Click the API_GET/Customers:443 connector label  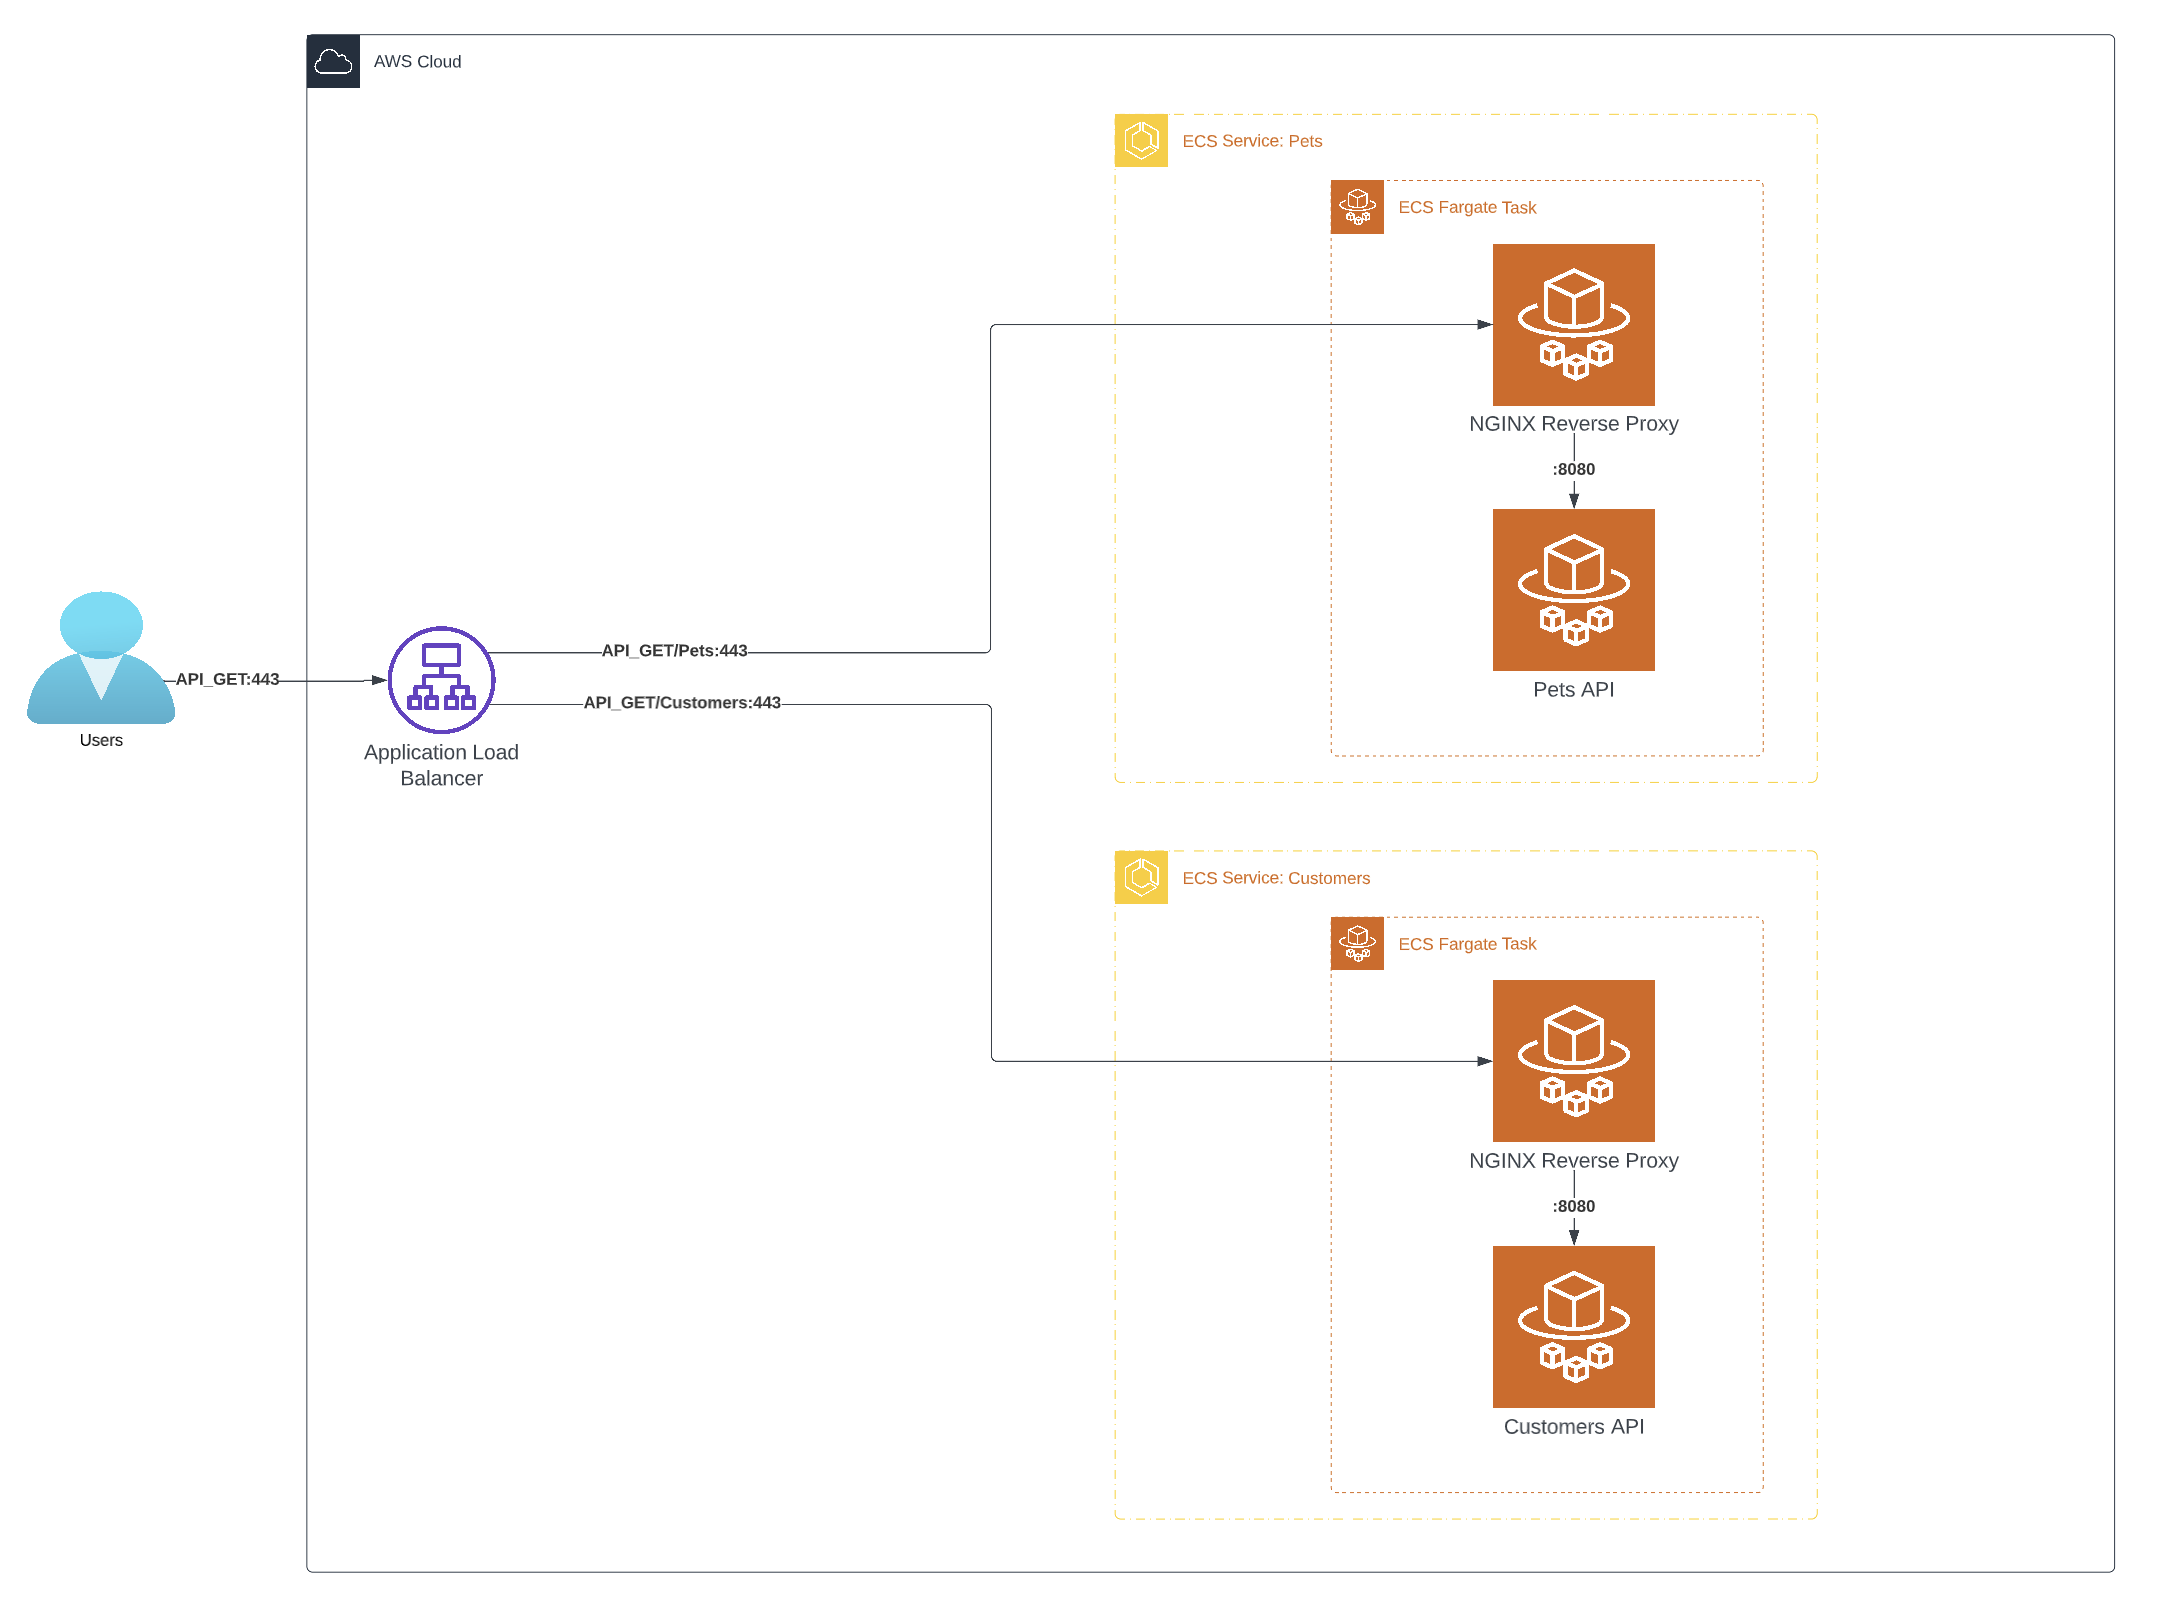(682, 703)
